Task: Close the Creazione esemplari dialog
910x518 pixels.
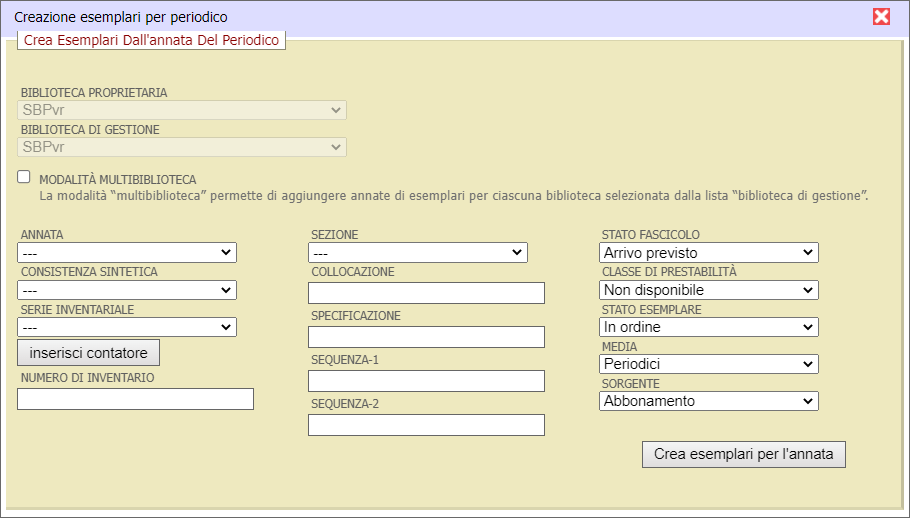Action: [881, 16]
